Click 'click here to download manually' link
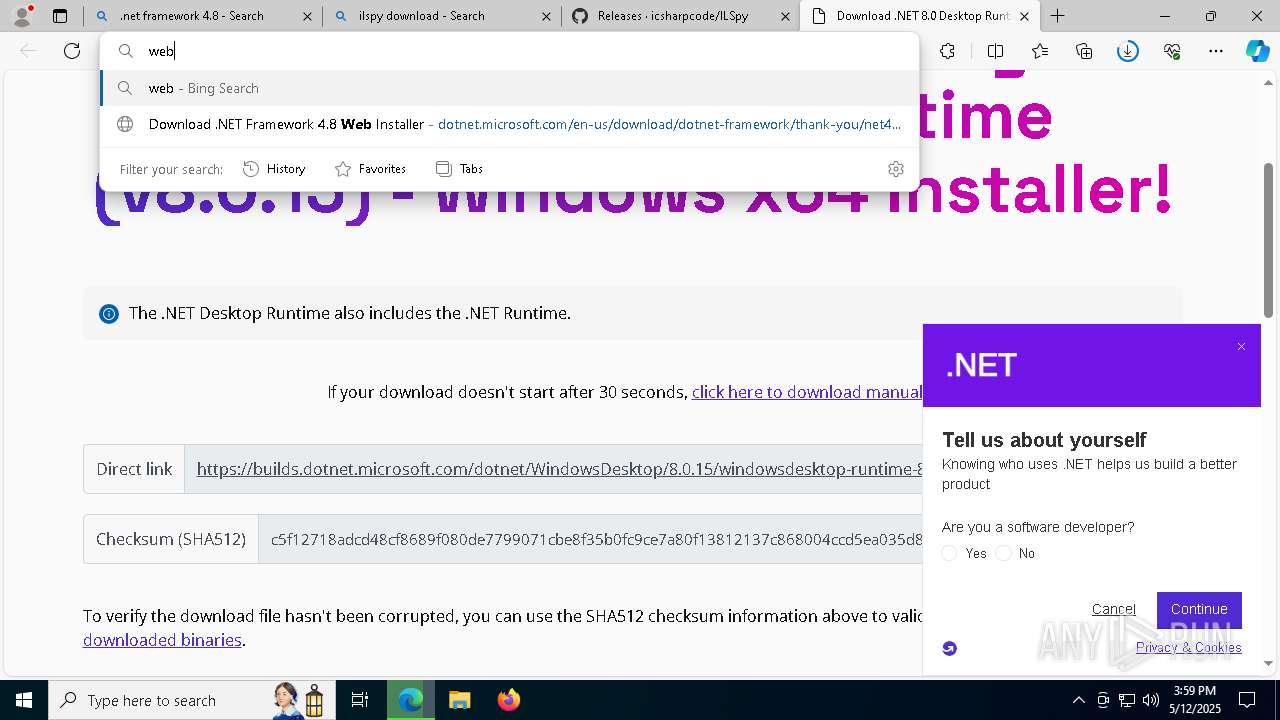This screenshot has height=720, width=1280. (x=807, y=392)
